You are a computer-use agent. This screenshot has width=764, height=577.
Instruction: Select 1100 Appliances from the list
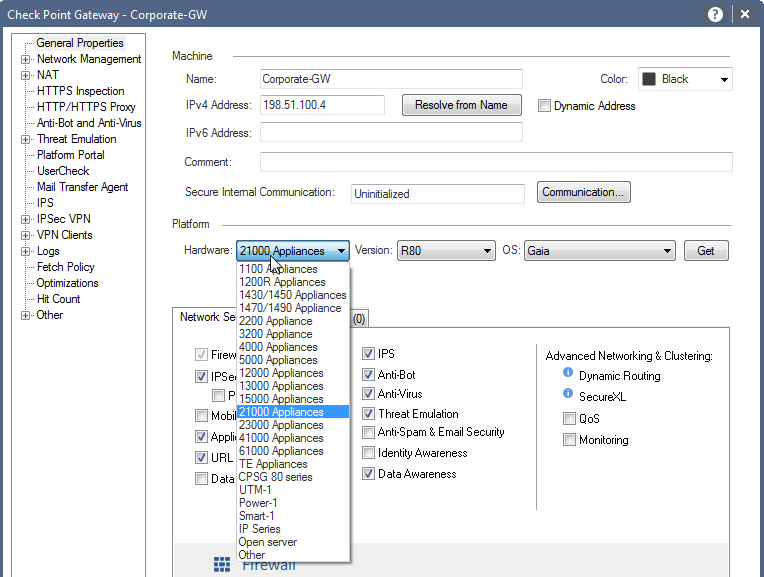(293, 269)
